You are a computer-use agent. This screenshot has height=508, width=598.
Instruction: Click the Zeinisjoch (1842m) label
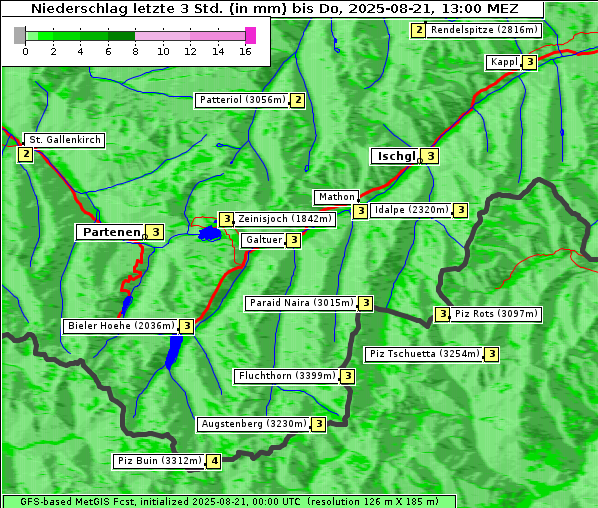(285, 219)
